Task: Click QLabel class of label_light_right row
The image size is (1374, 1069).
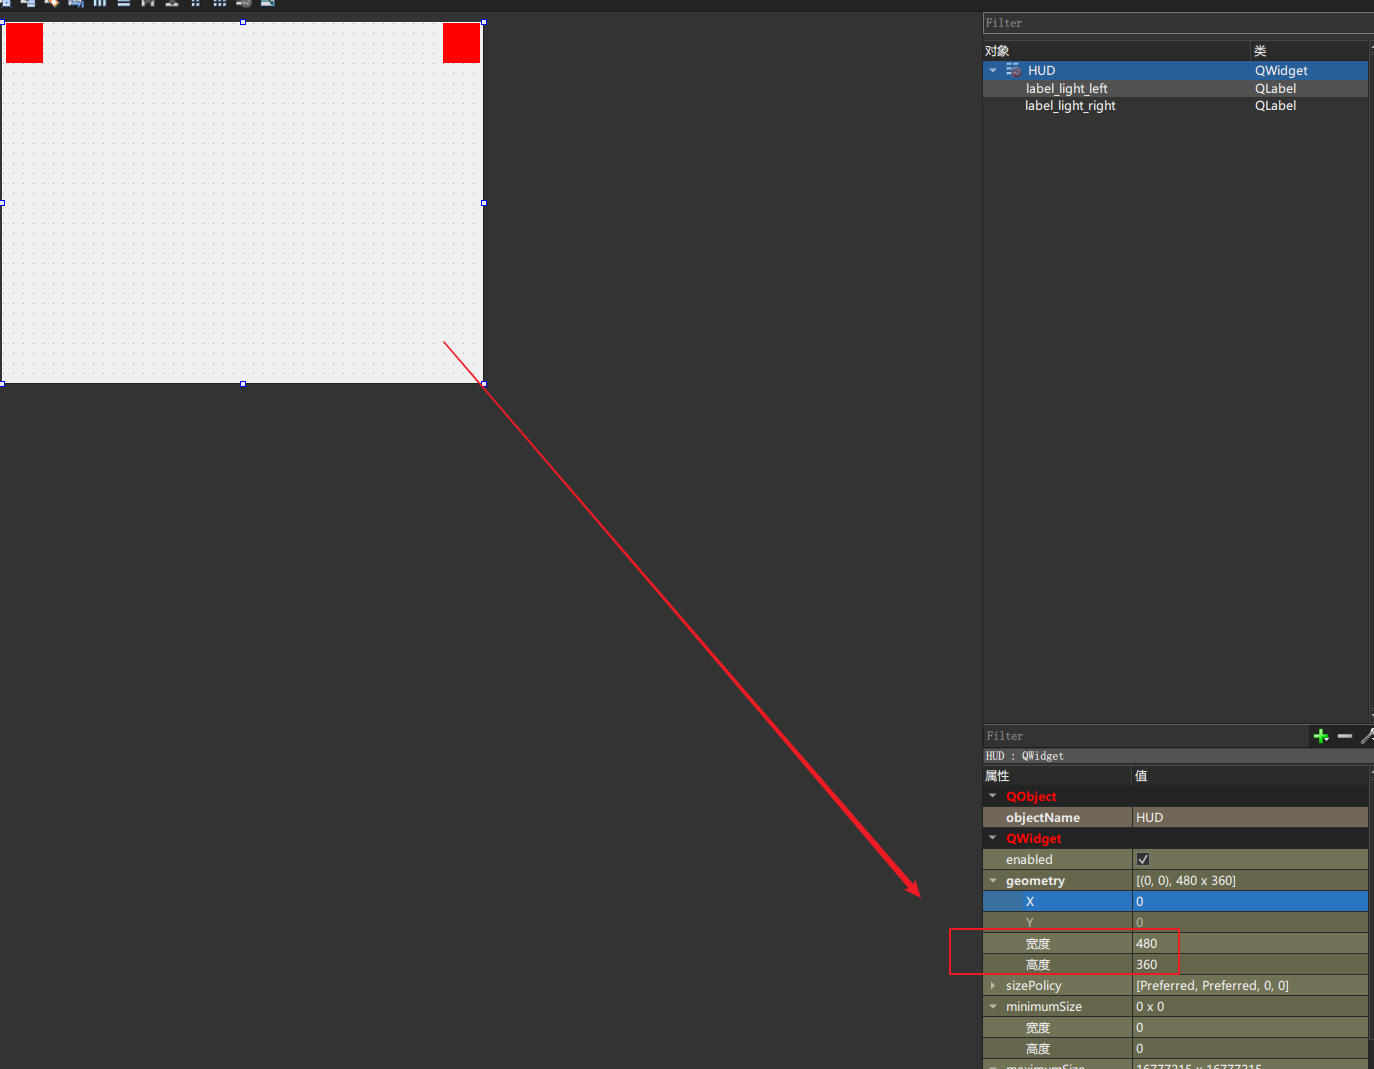Action: tap(1275, 105)
